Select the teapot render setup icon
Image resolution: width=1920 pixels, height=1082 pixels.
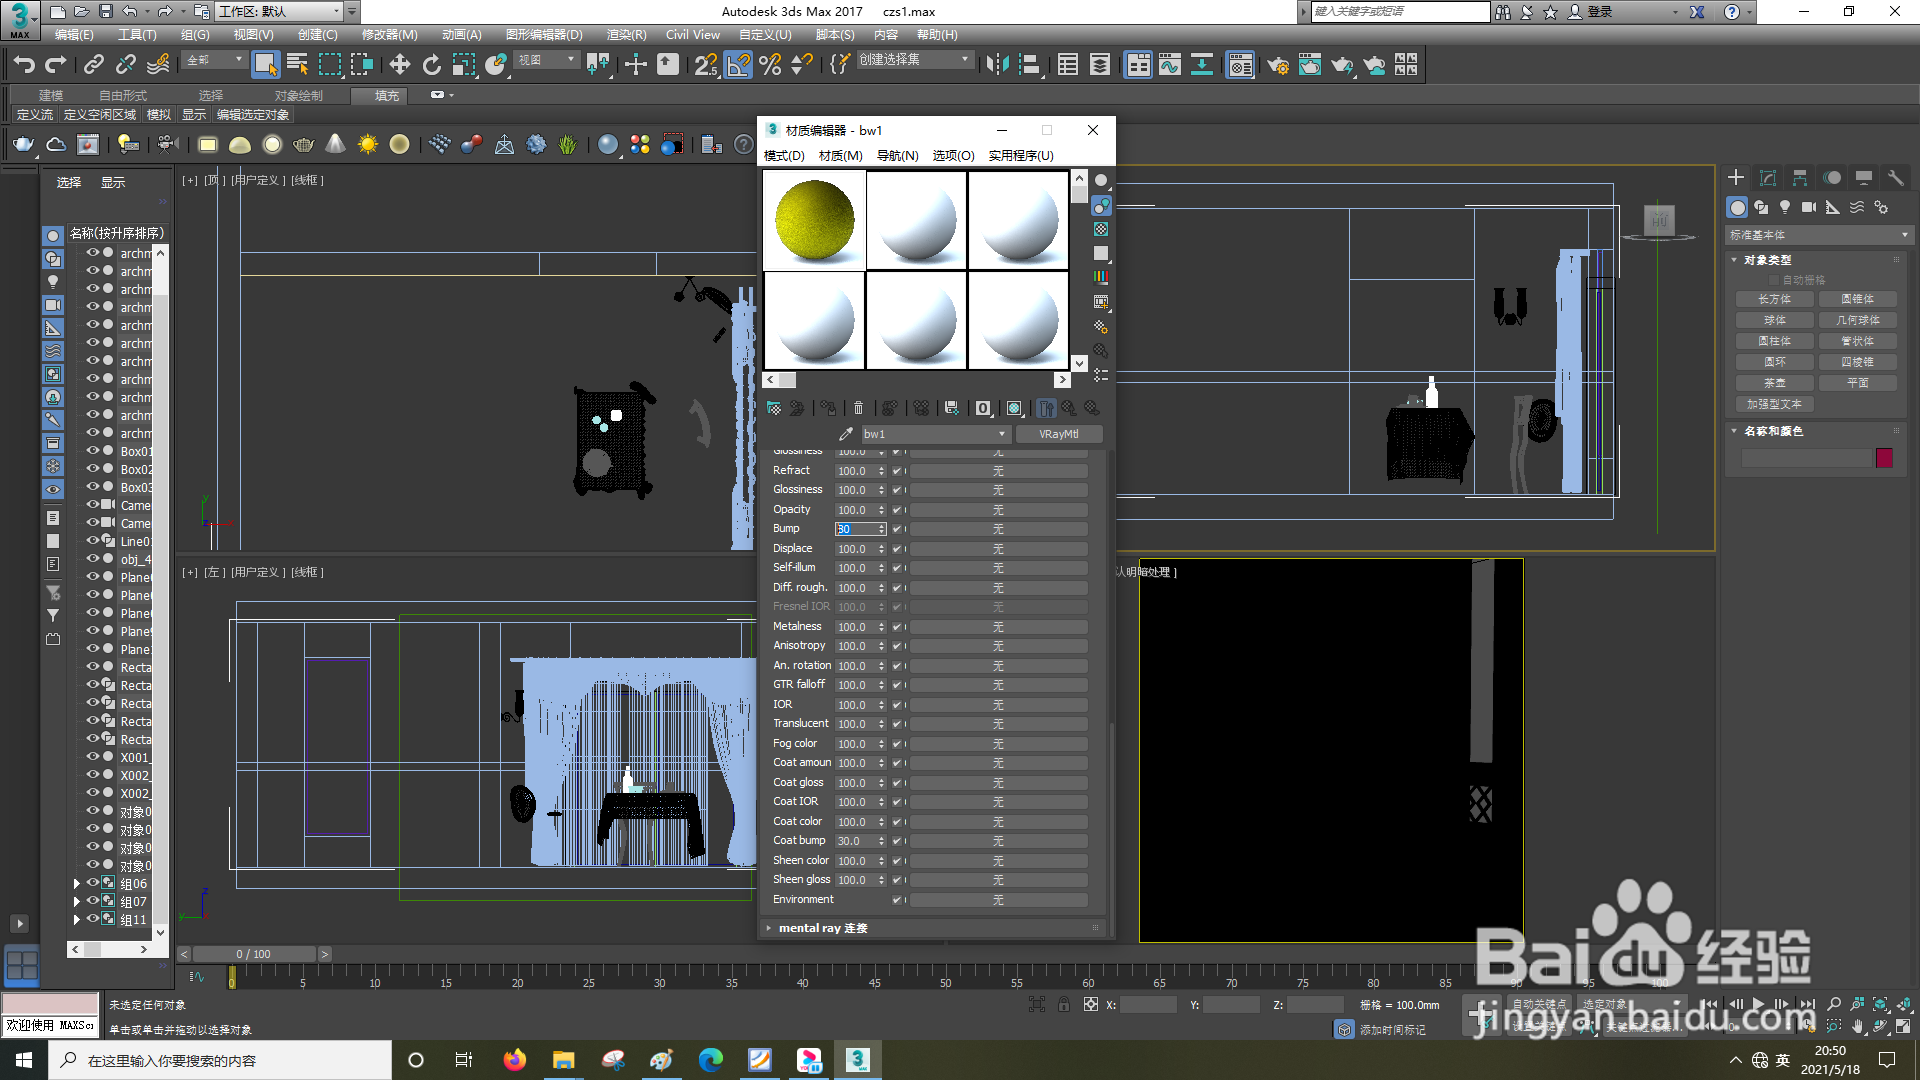pyautogui.click(x=1277, y=65)
